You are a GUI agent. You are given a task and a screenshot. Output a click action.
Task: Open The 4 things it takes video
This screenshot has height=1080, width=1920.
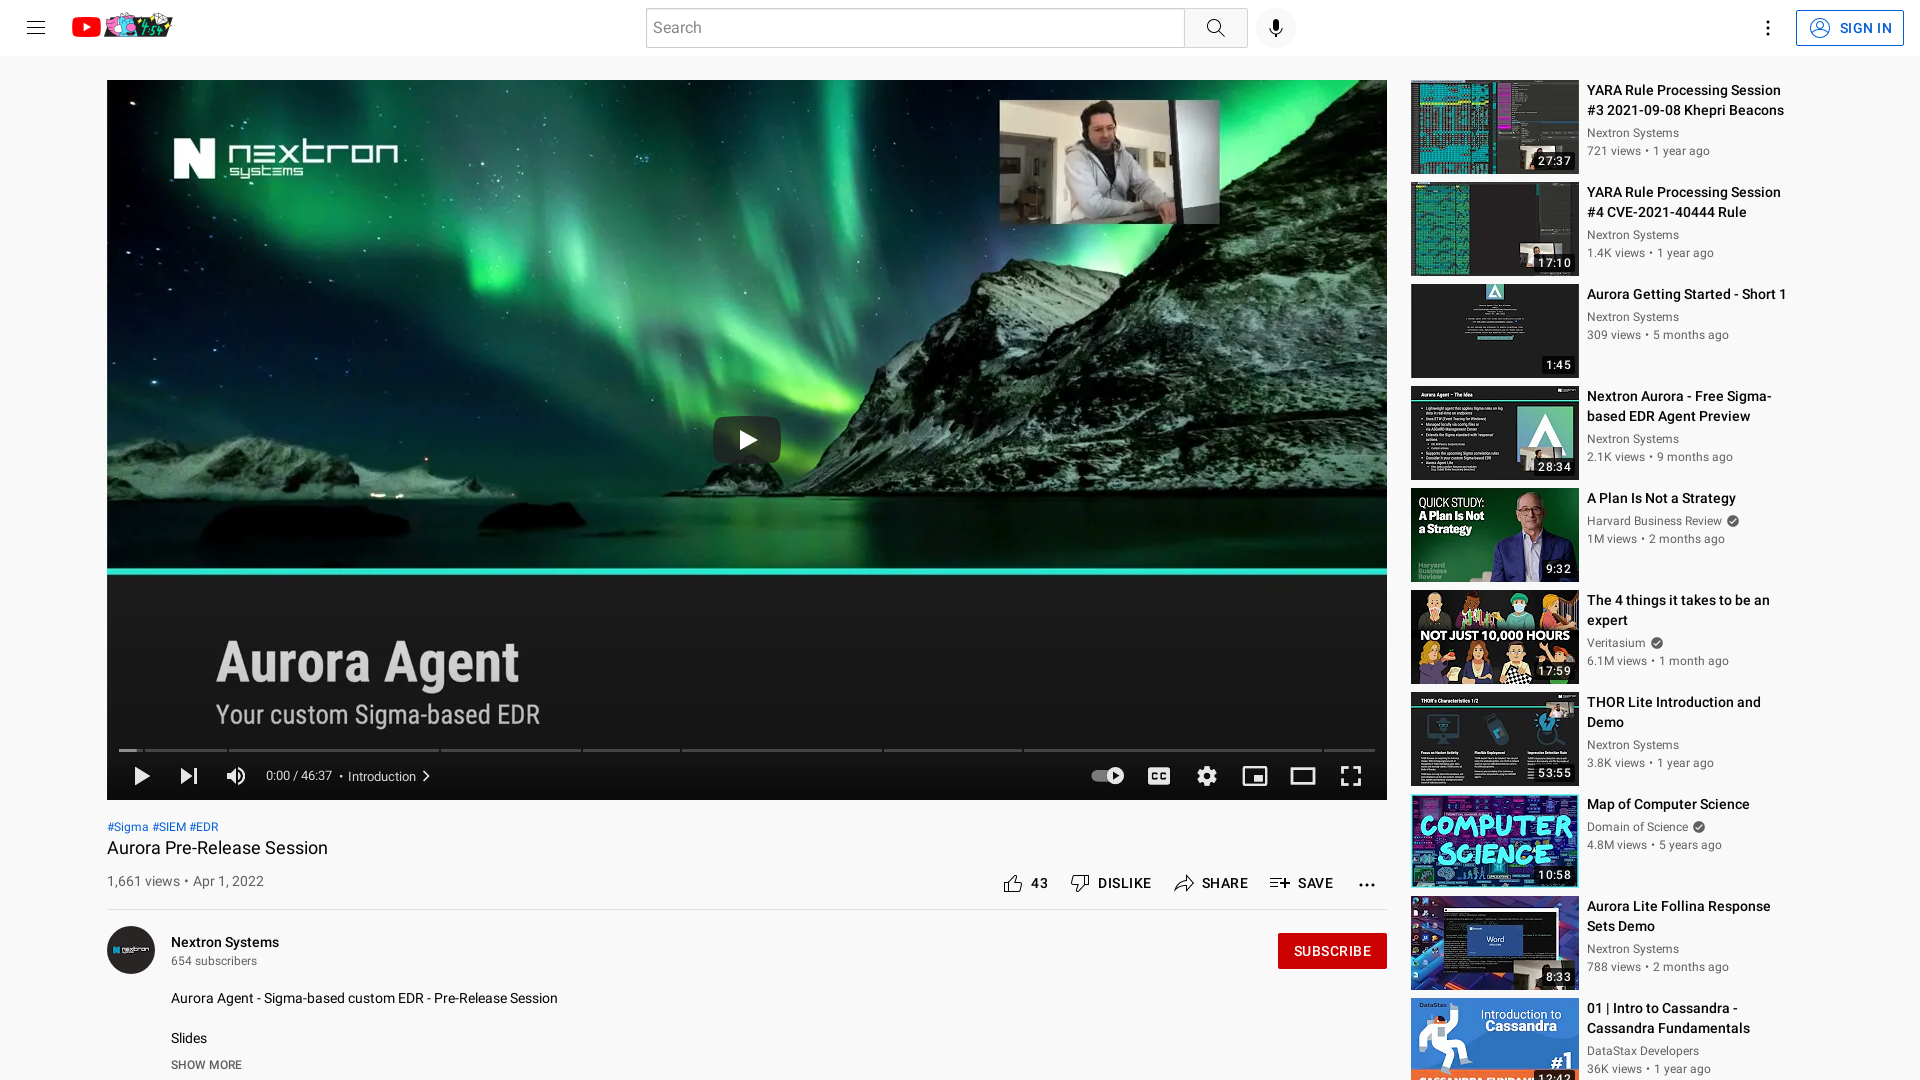click(x=1678, y=610)
